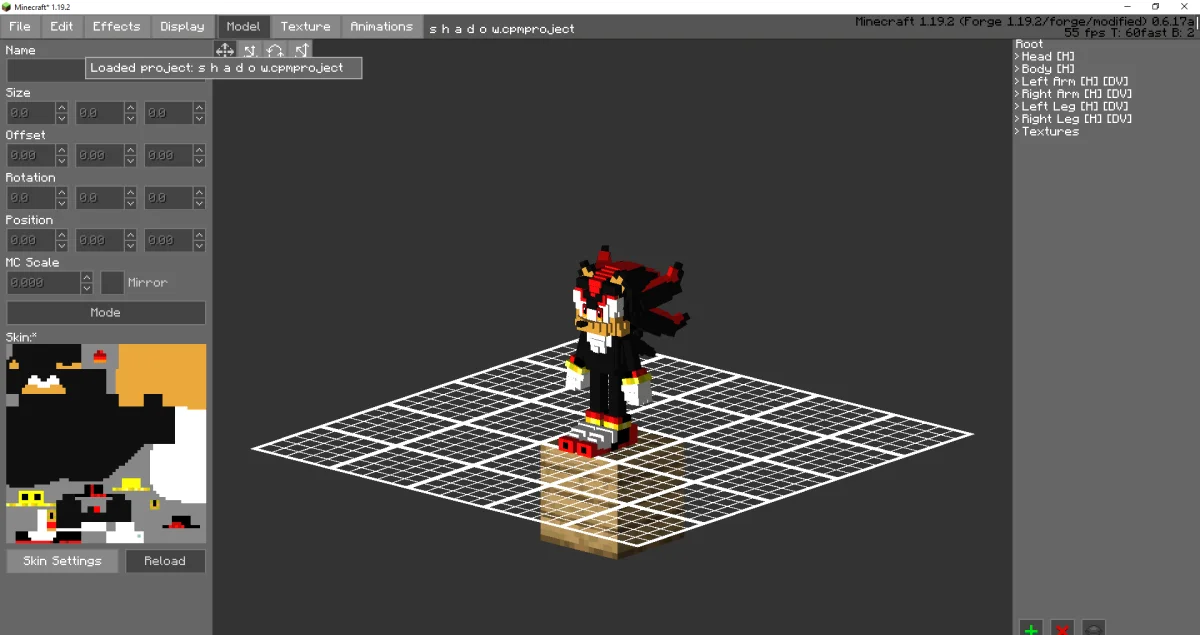
Task: Click the Head [H] label text
Action: coord(1048,57)
